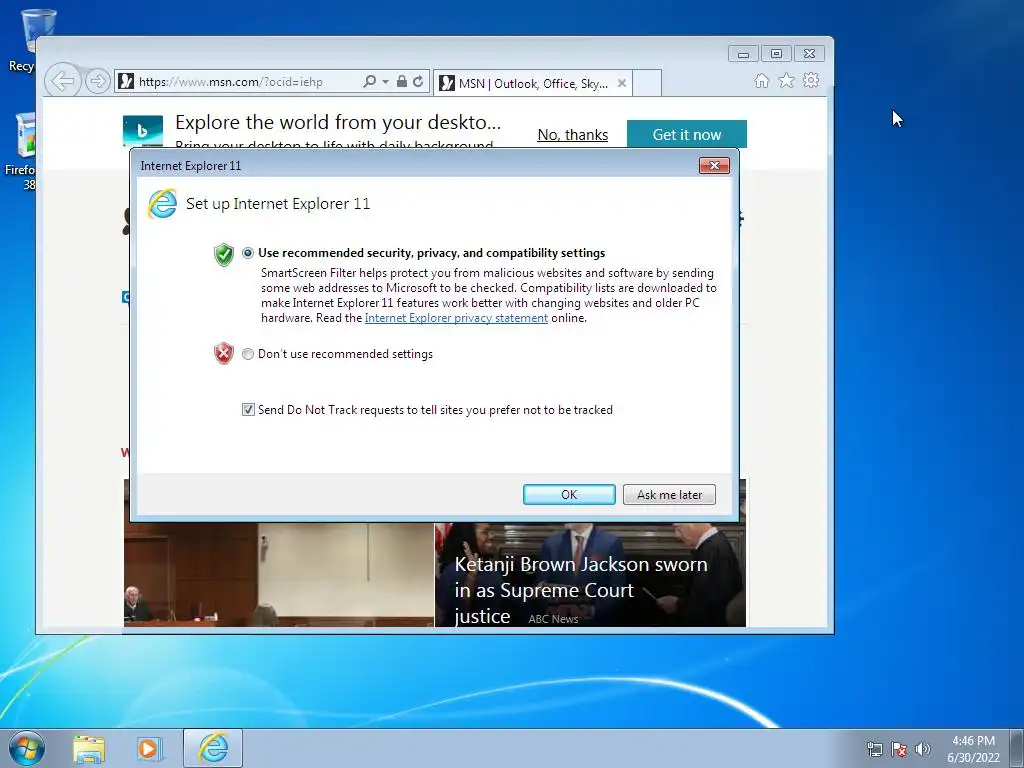Image resolution: width=1024 pixels, height=768 pixels.
Task: Click the network tray icon
Action: (874, 750)
